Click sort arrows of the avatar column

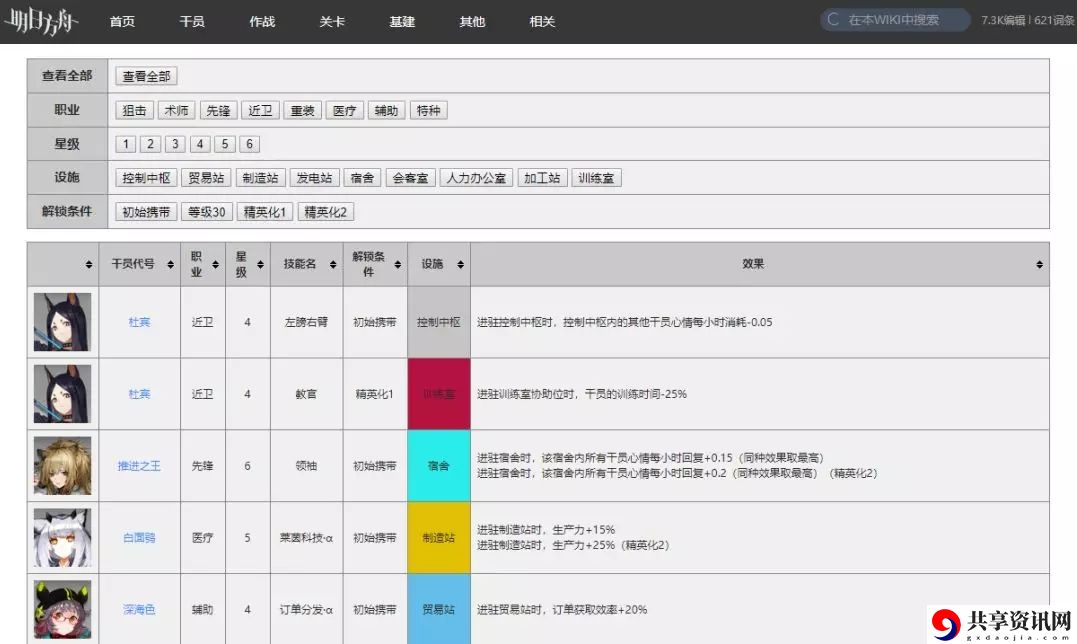89,264
